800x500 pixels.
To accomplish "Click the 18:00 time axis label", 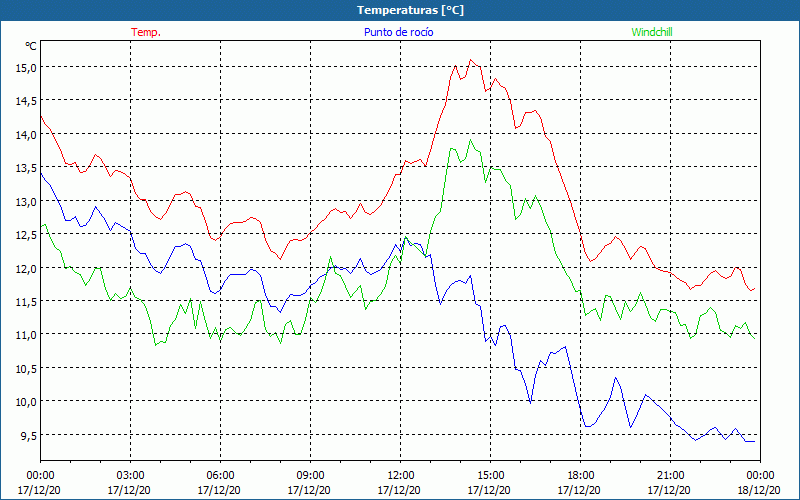I will click(580, 476).
